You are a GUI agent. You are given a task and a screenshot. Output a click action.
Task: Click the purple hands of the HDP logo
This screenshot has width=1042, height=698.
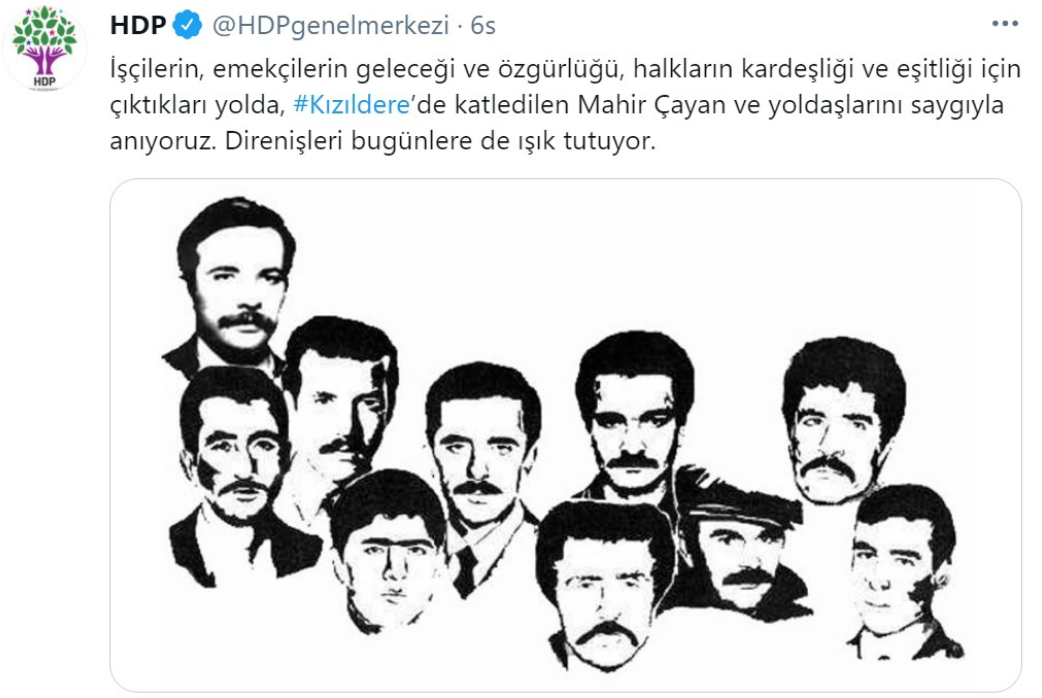[x=44, y=58]
